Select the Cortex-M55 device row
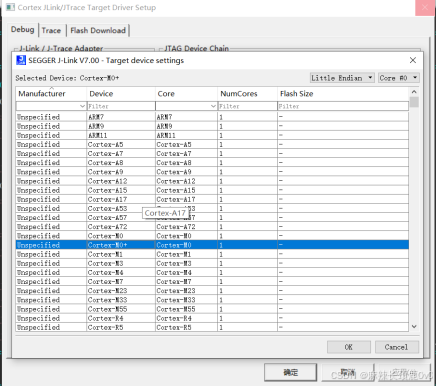Image resolution: width=437 pixels, height=387 pixels. [212, 309]
